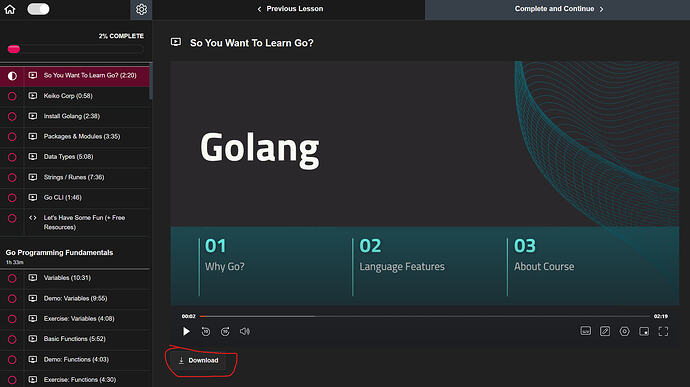Image resolution: width=690 pixels, height=387 pixels.
Task: Open Exercise: Variables lesson
Action: (75, 319)
